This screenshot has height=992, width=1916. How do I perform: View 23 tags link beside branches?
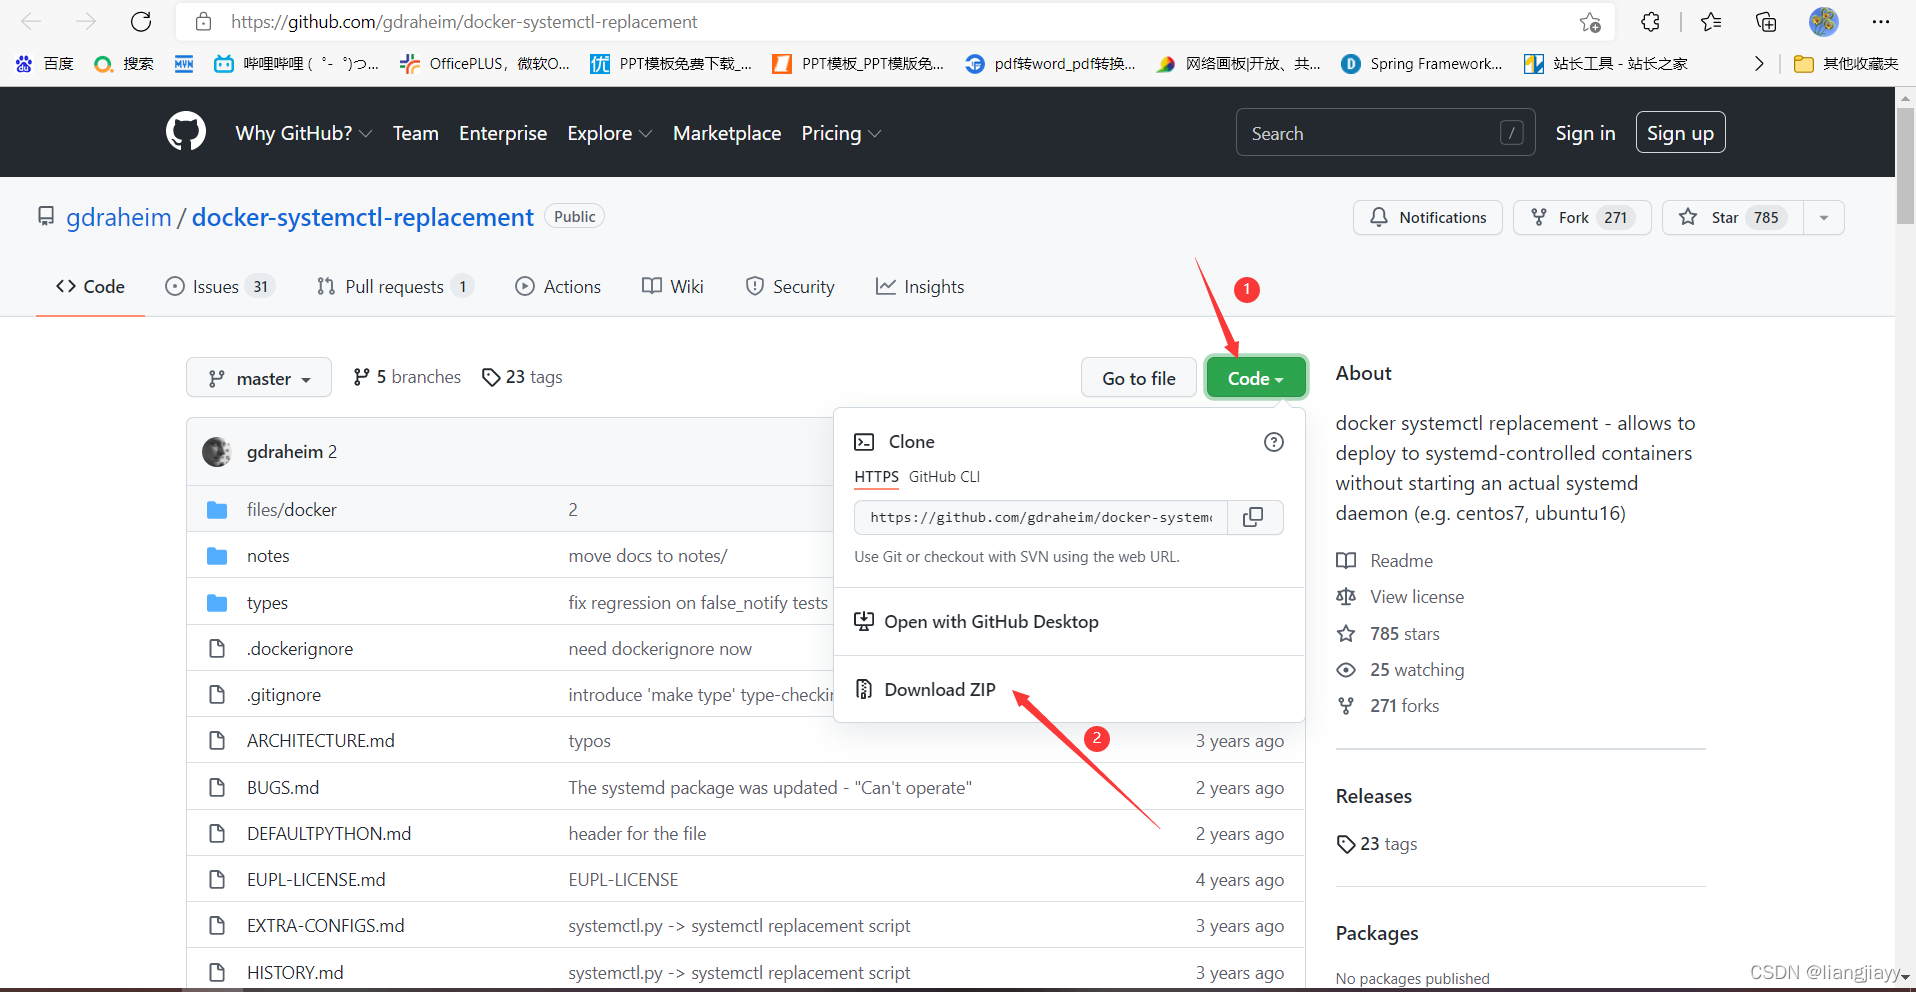[x=522, y=377]
